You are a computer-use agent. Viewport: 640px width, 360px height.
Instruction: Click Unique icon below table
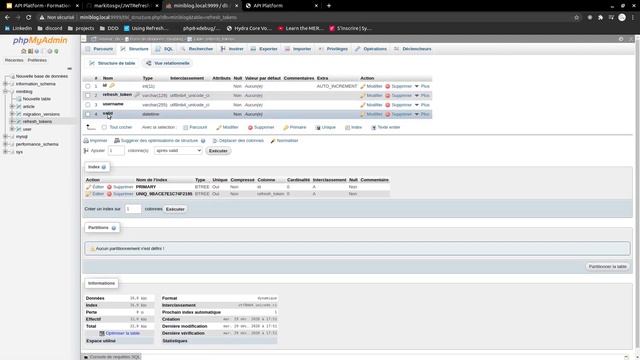[x=318, y=127]
